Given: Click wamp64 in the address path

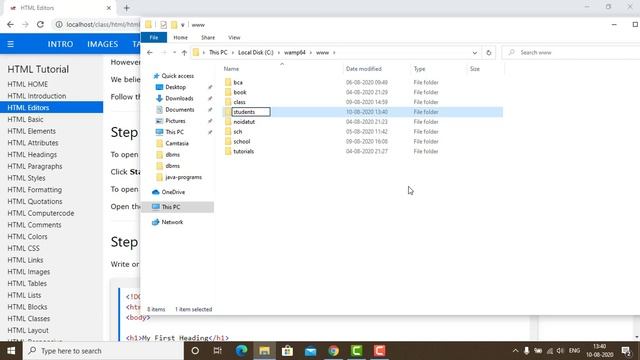Looking at the screenshot, I should pyautogui.click(x=295, y=53).
